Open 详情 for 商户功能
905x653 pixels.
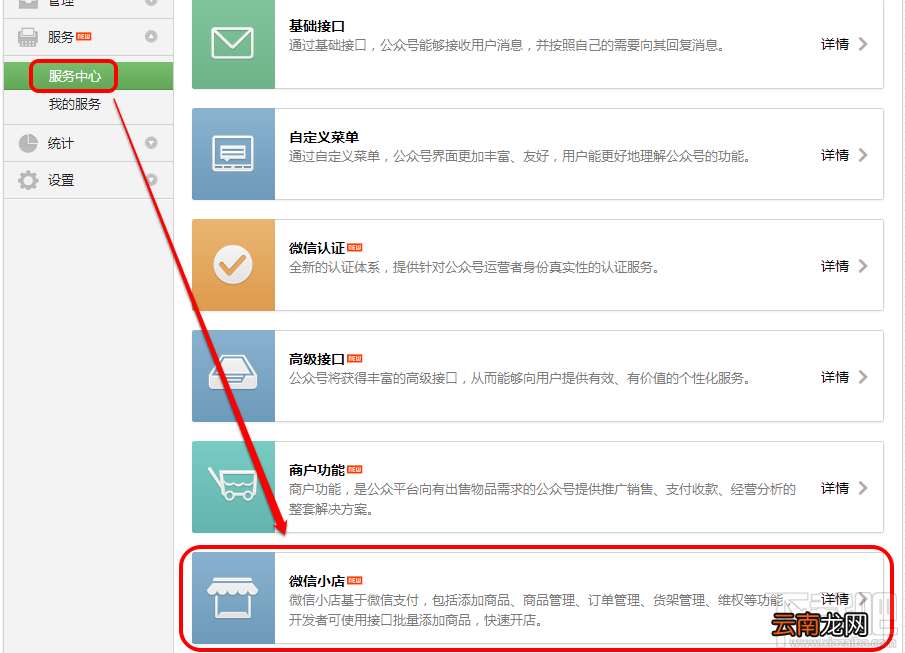point(835,488)
